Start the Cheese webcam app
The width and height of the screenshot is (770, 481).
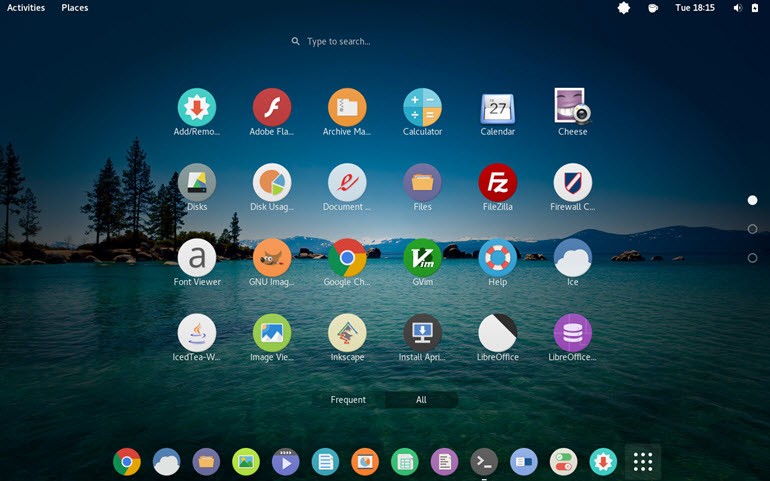[573, 106]
